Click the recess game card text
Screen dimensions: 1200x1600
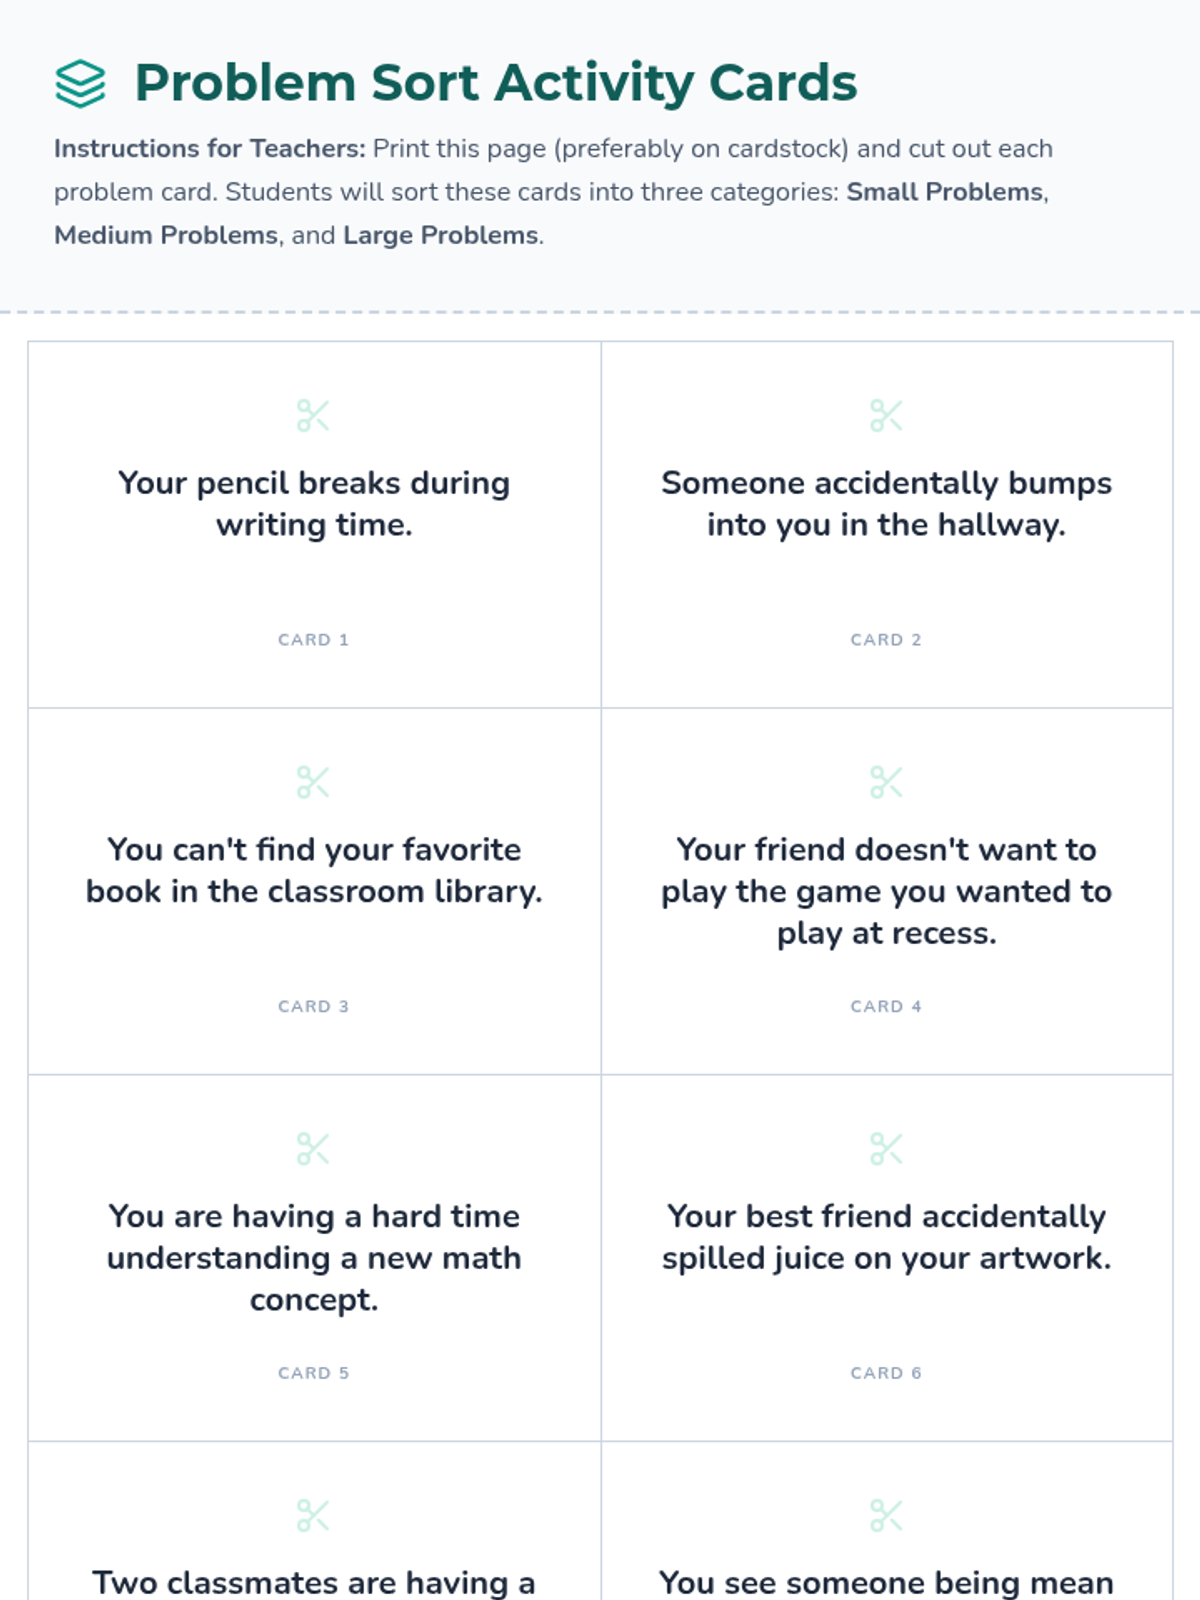(886, 891)
